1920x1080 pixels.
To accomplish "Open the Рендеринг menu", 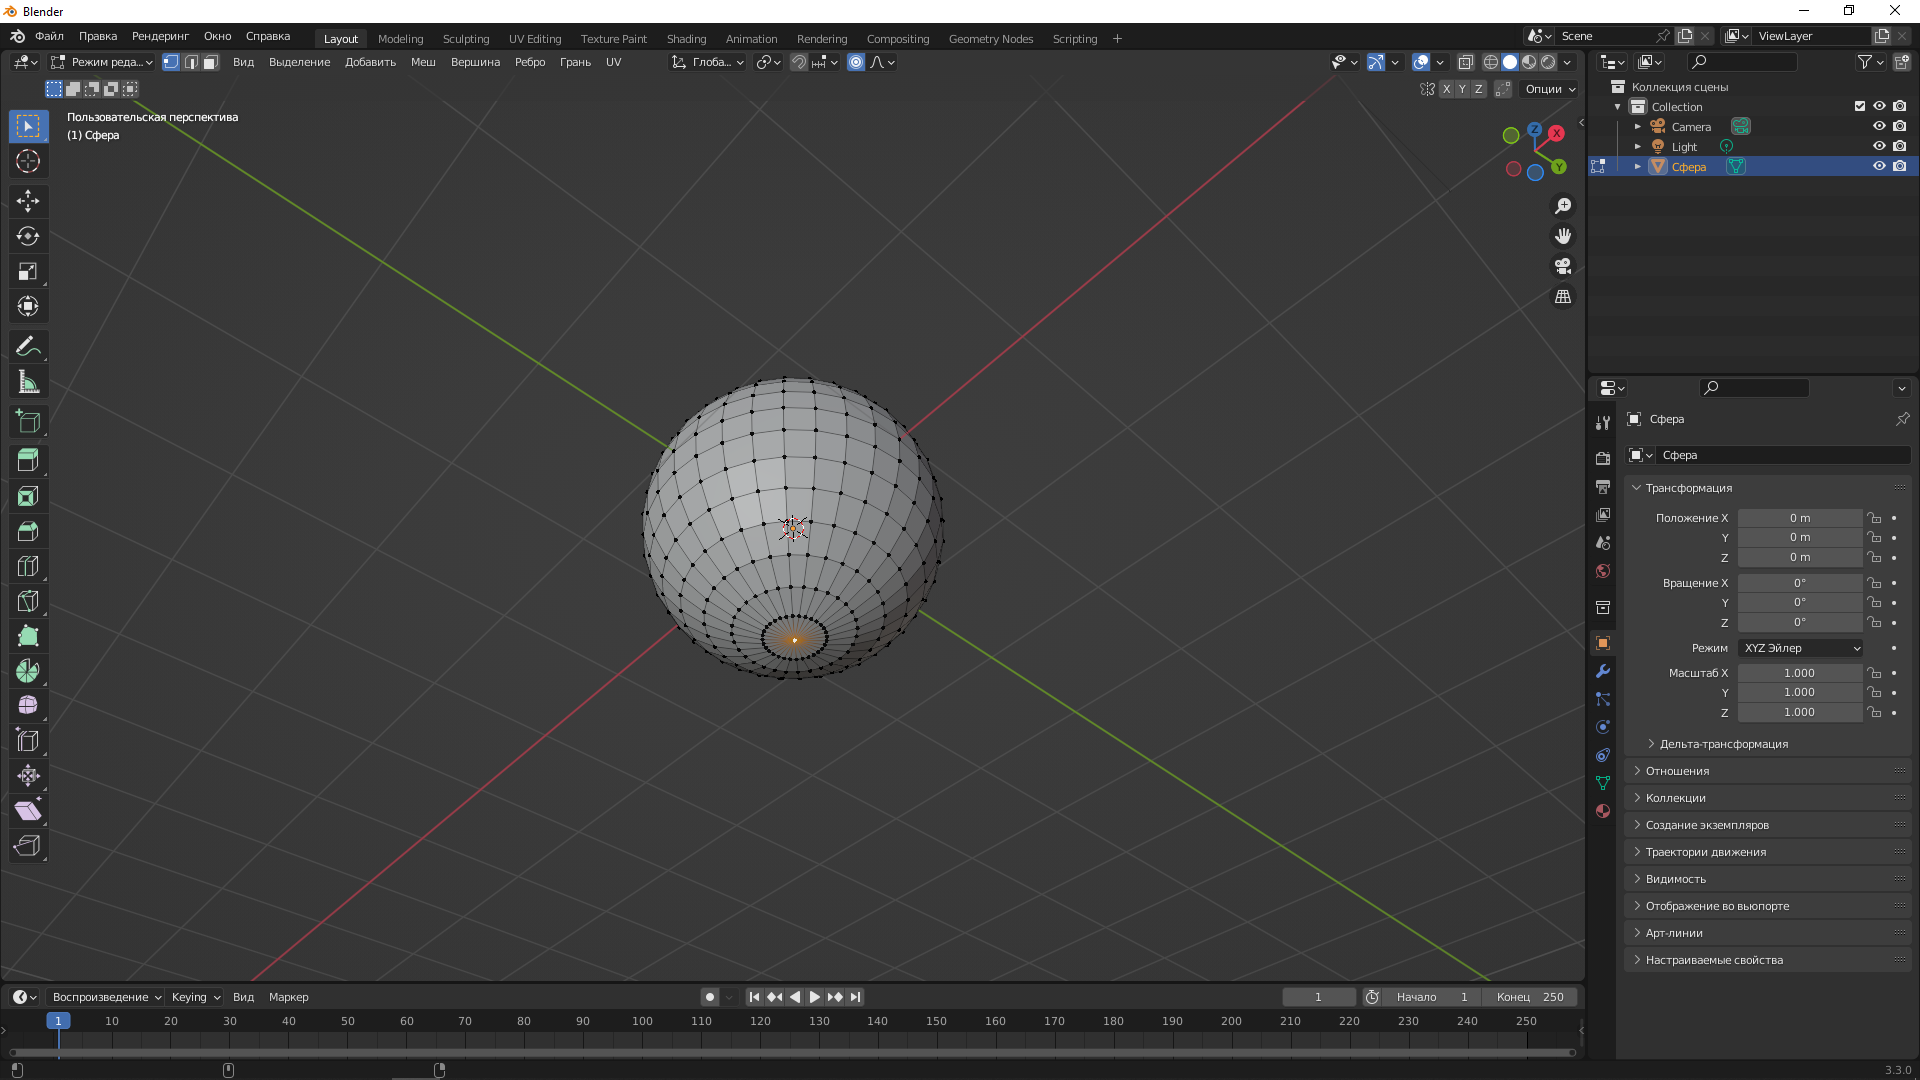I will point(160,36).
